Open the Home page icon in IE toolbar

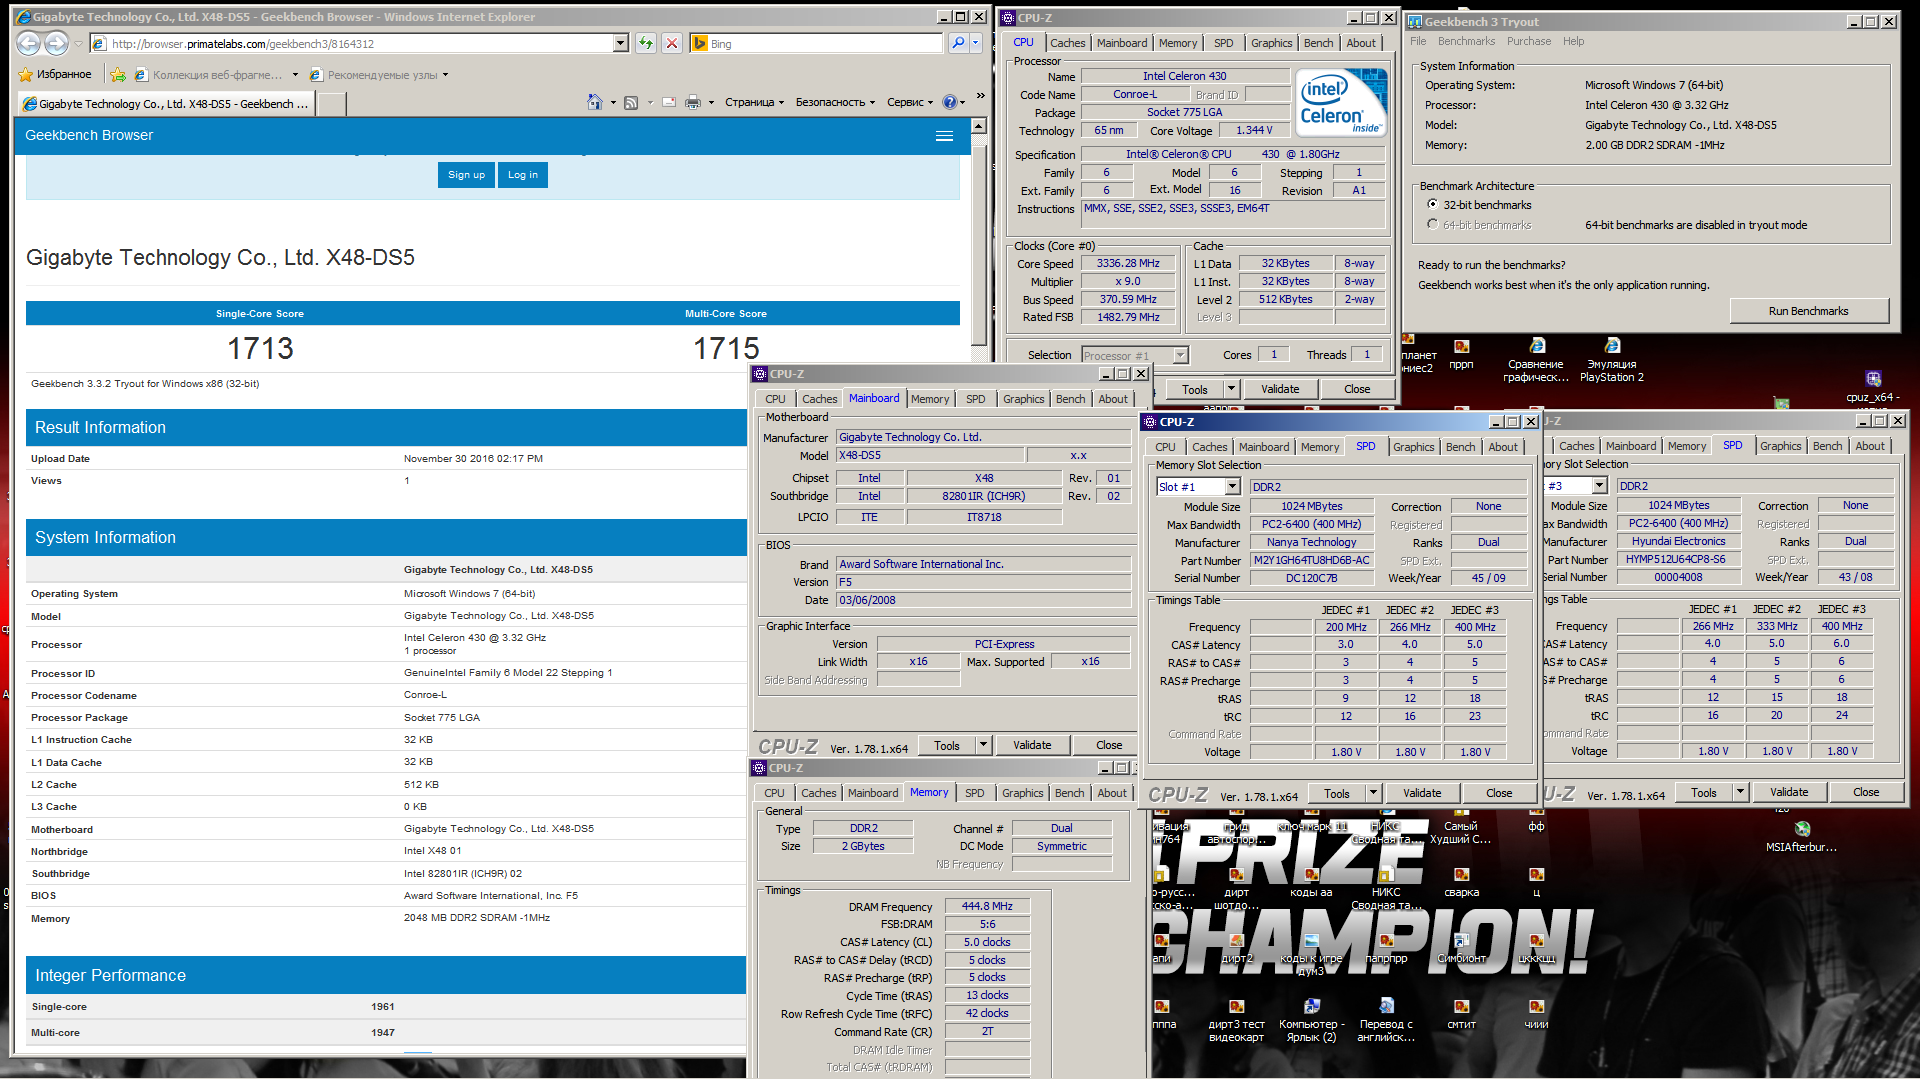[595, 102]
